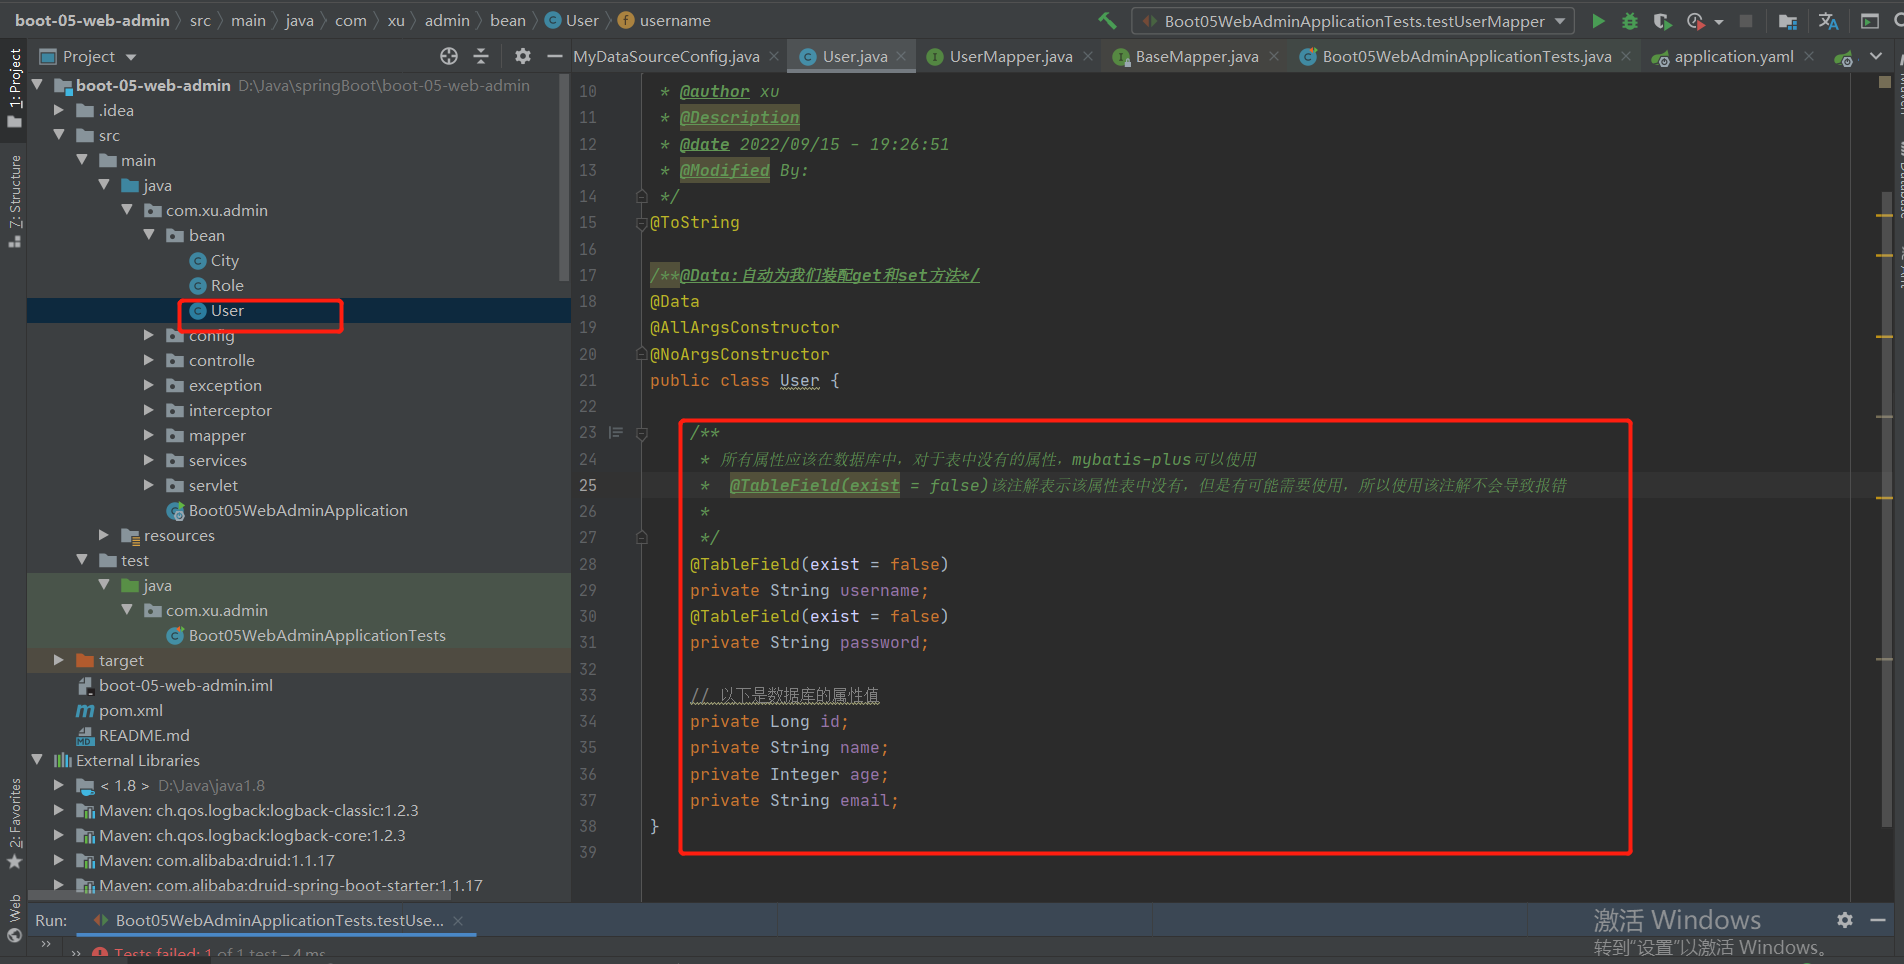
Task: Open Run panel settings gear
Action: coord(1845,919)
